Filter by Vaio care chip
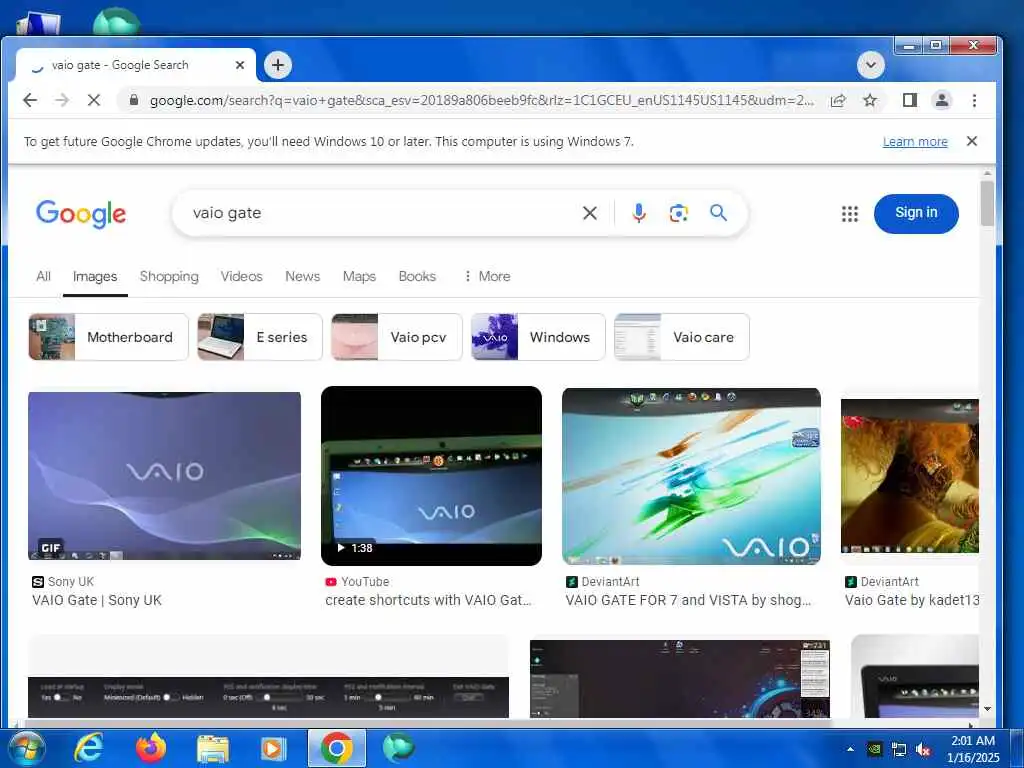This screenshot has width=1024, height=768. (682, 337)
